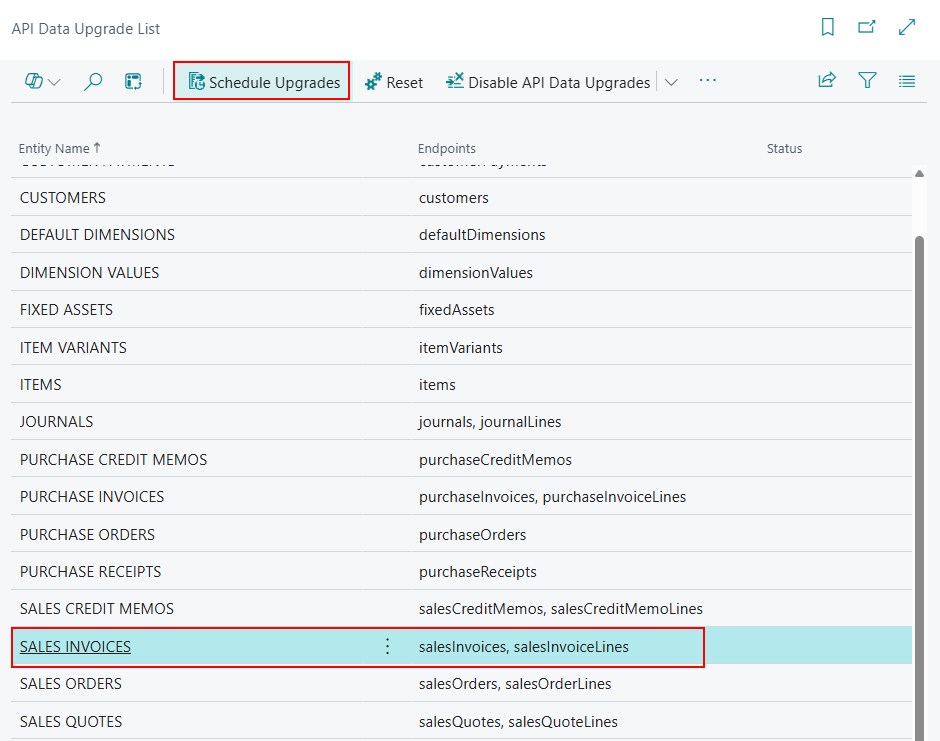Open the Copilot dropdown in the toolbar
The height and width of the screenshot is (741, 940).
pyautogui.click(x=42, y=81)
